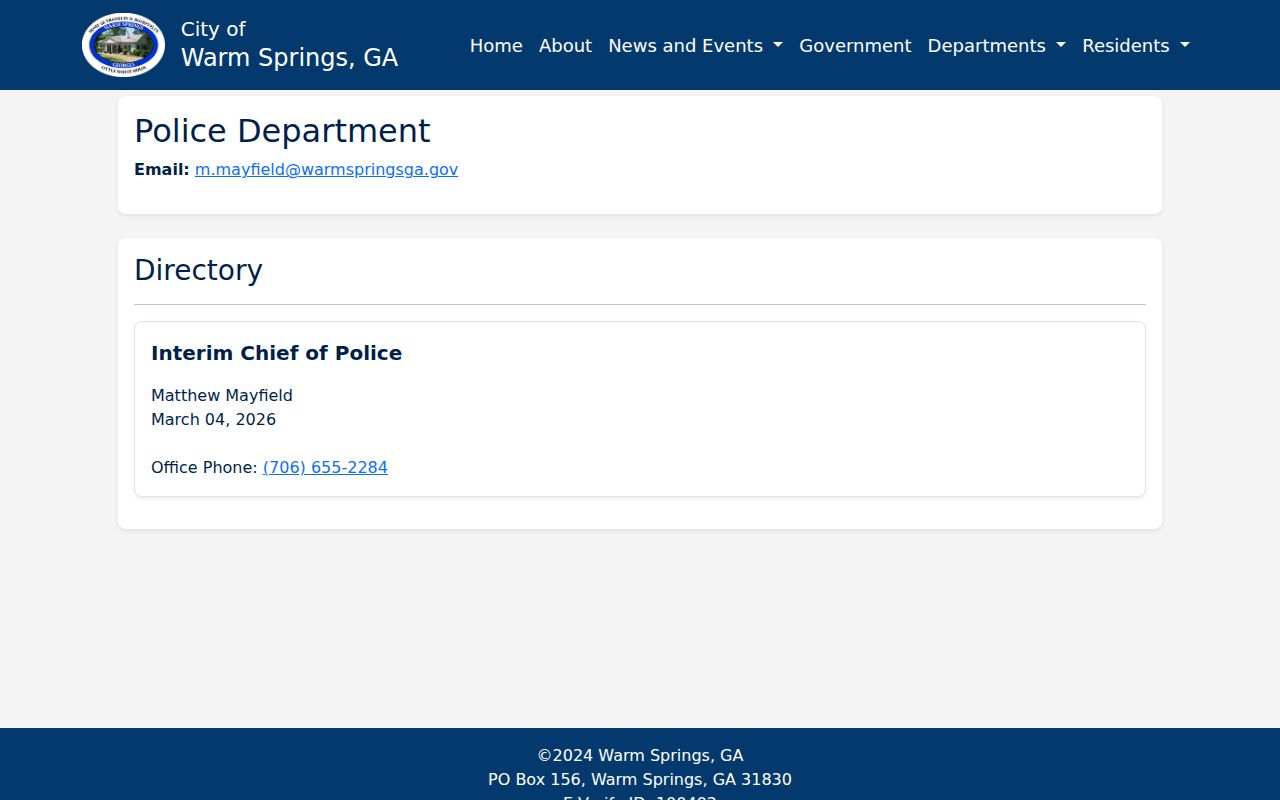Select the Office Phone: label
Viewport: 1280px width, 800px height.
(204, 468)
